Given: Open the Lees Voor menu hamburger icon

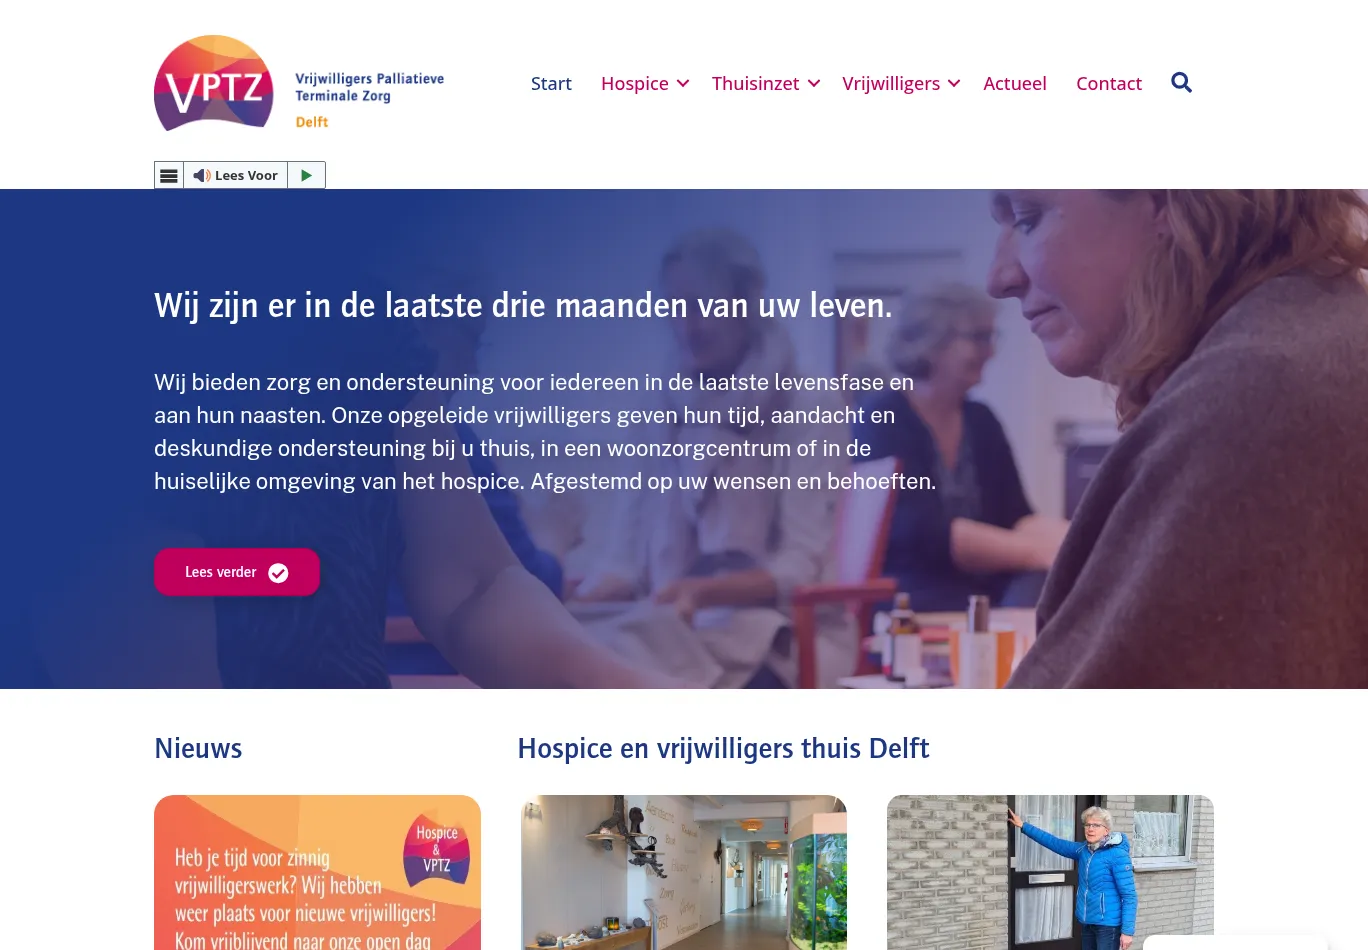Looking at the screenshot, I should click(169, 175).
